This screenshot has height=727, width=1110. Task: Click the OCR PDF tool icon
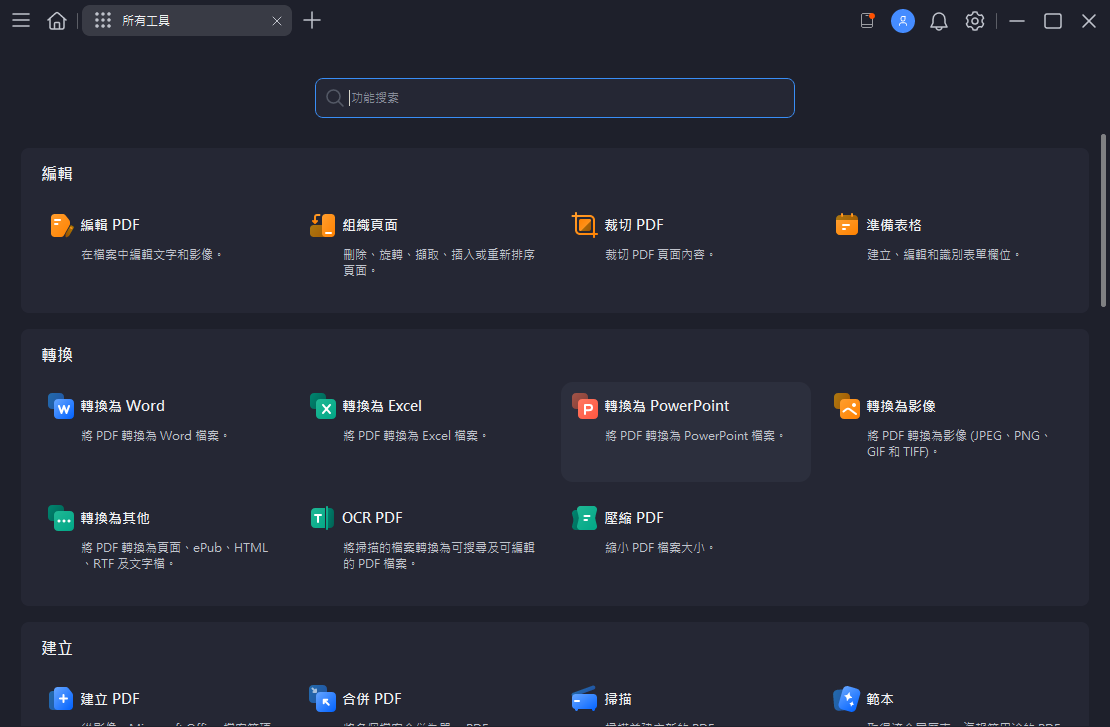[x=323, y=518]
